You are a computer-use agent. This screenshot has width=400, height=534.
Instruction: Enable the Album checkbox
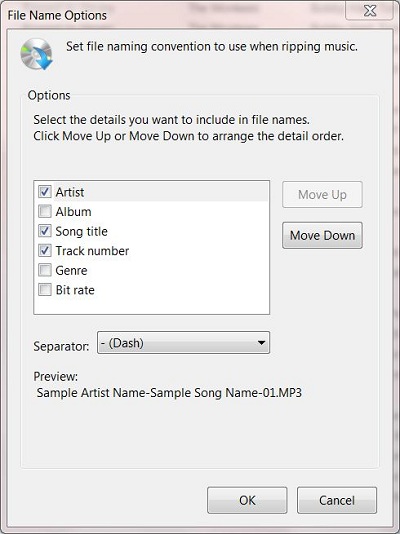pyautogui.click(x=45, y=211)
